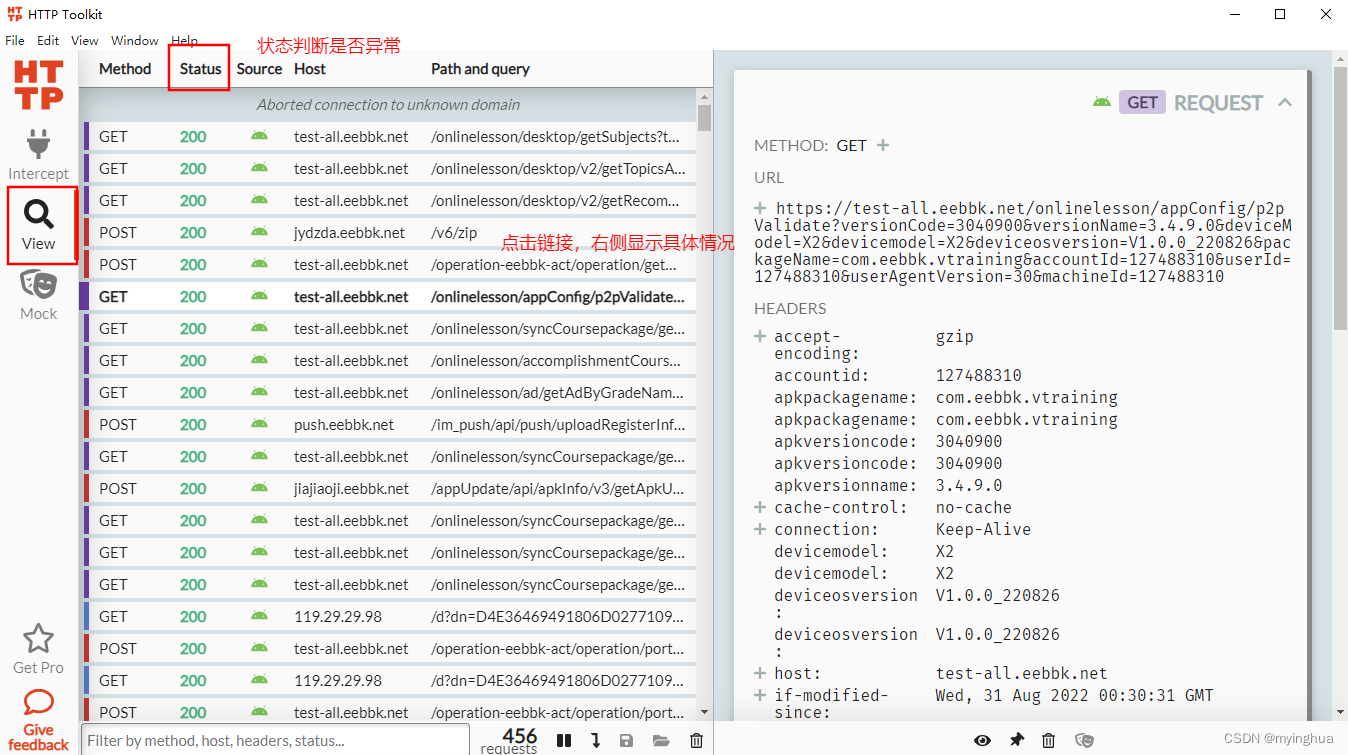The height and width of the screenshot is (755, 1348).
Task: Click Android source icon on getSubjects row
Action: [x=259, y=136]
